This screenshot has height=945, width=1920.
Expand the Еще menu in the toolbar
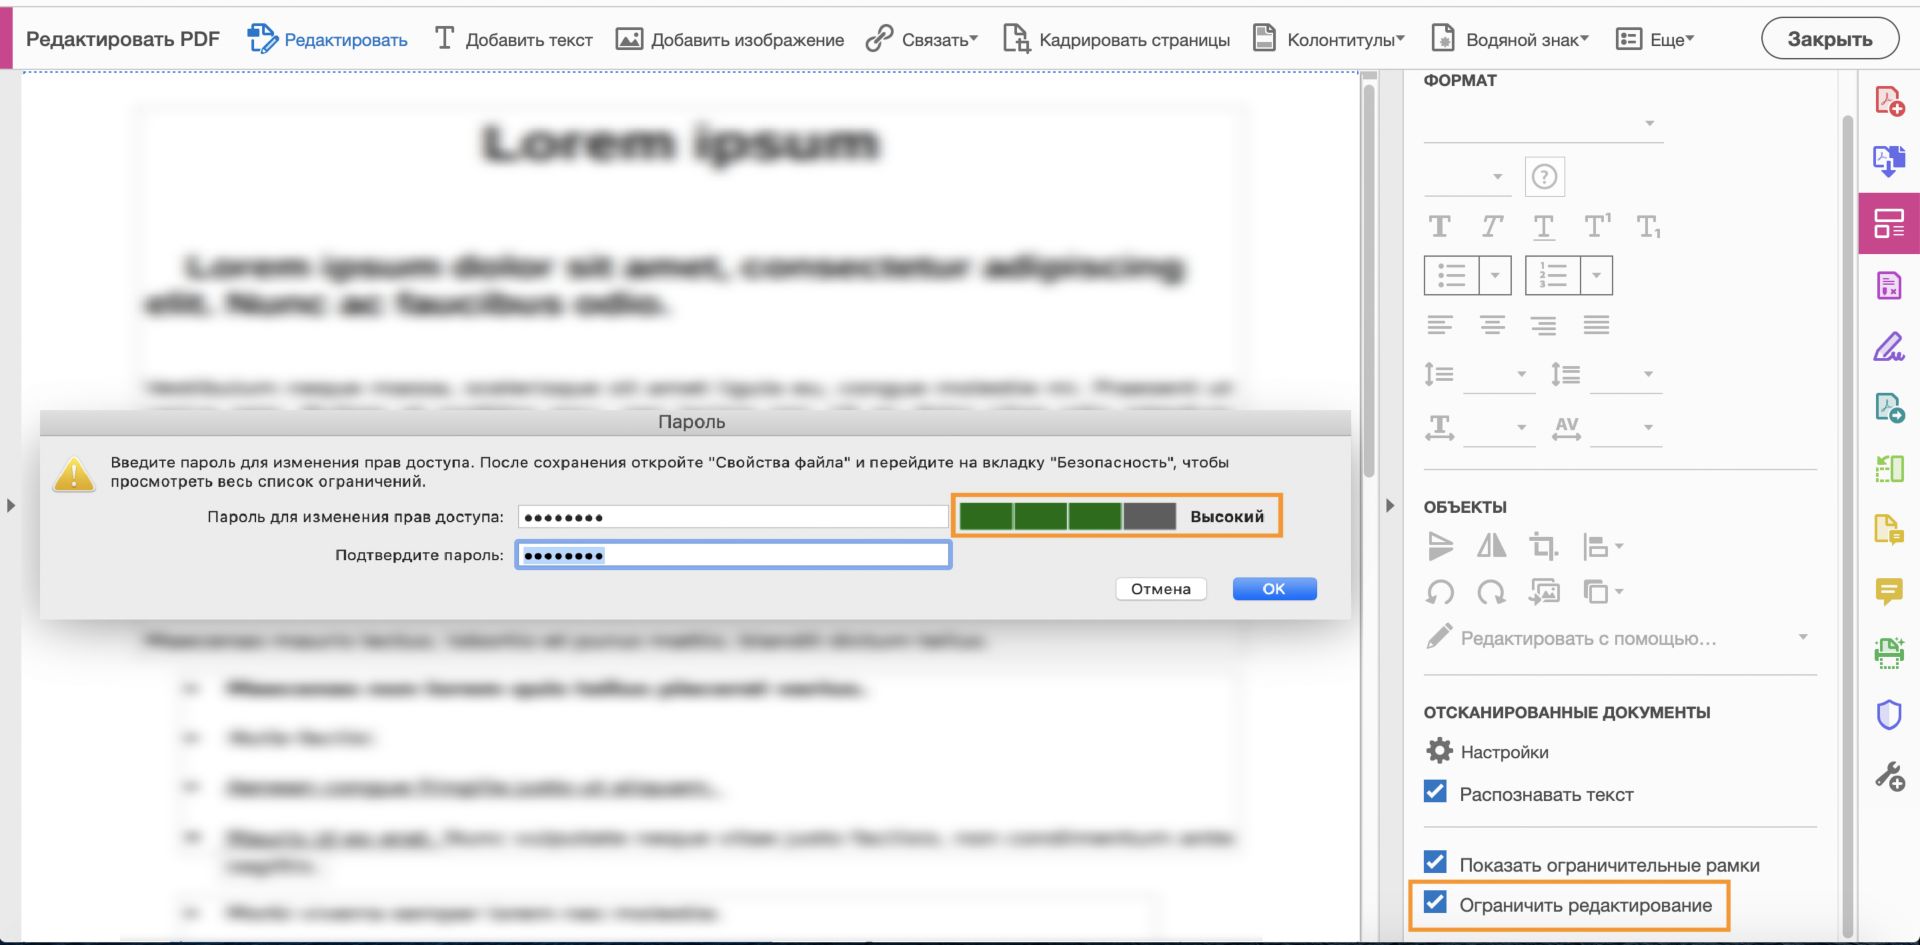click(1655, 39)
